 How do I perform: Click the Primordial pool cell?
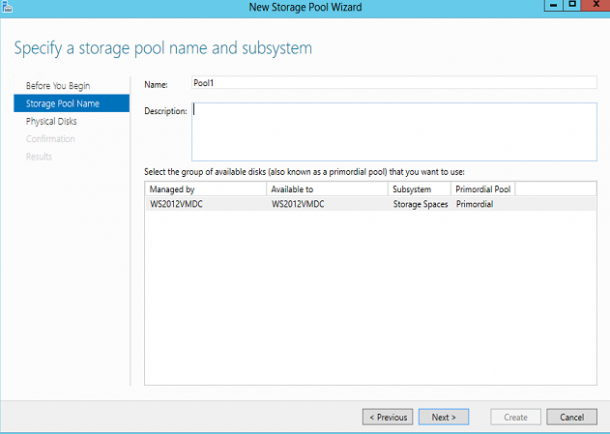[x=474, y=204]
